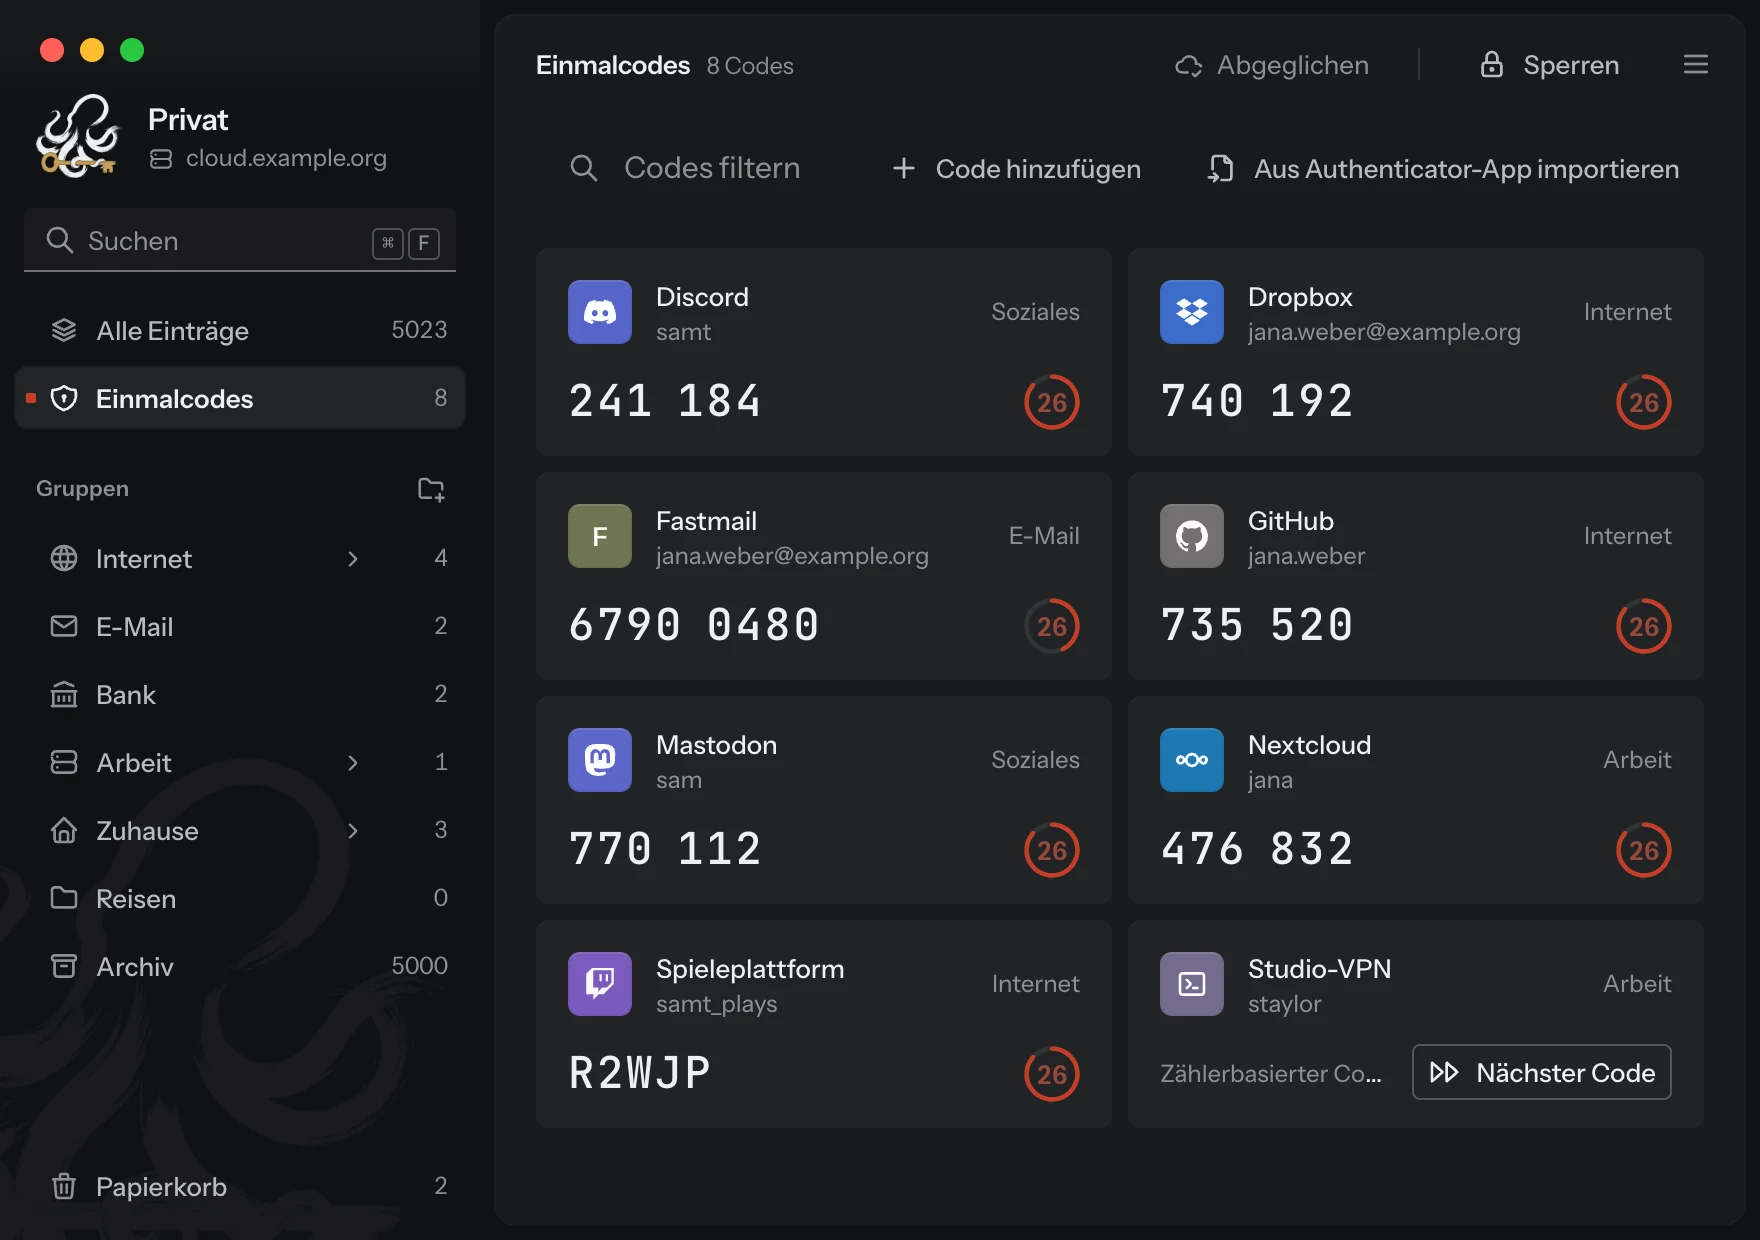
Task: Click the Fastmail letter avatar icon
Action: [x=600, y=536]
